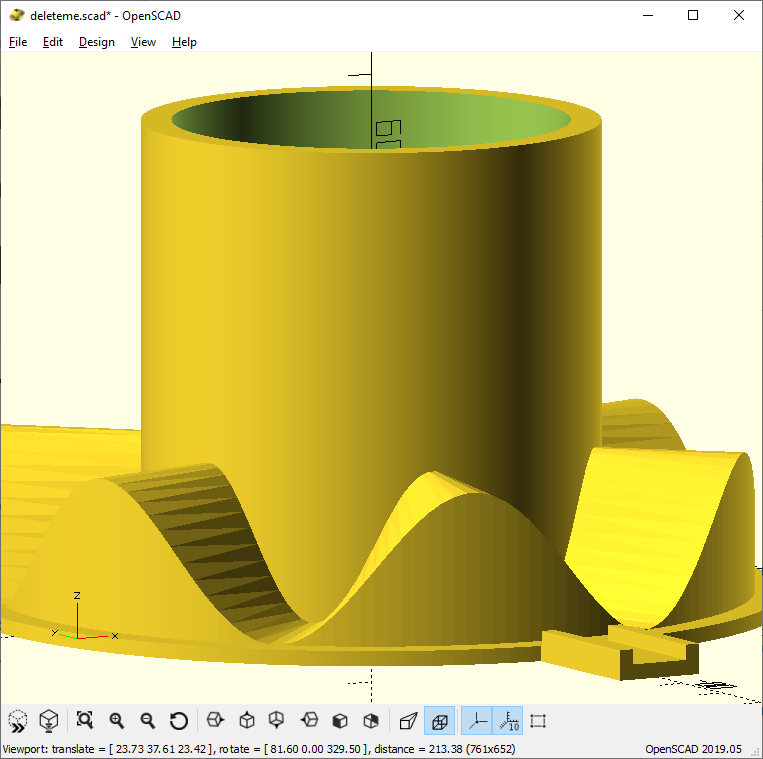Toggle the Orthogonal projection button
This screenshot has height=759, width=763.
tap(439, 720)
